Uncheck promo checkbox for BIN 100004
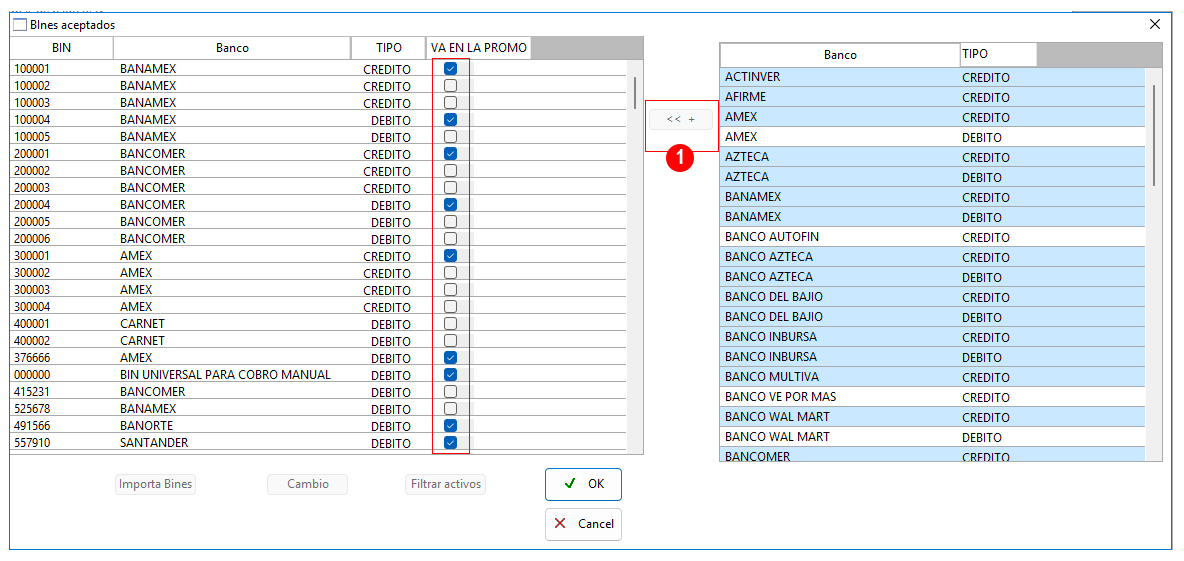Screen dimensions: 1184x561 [x=451, y=119]
